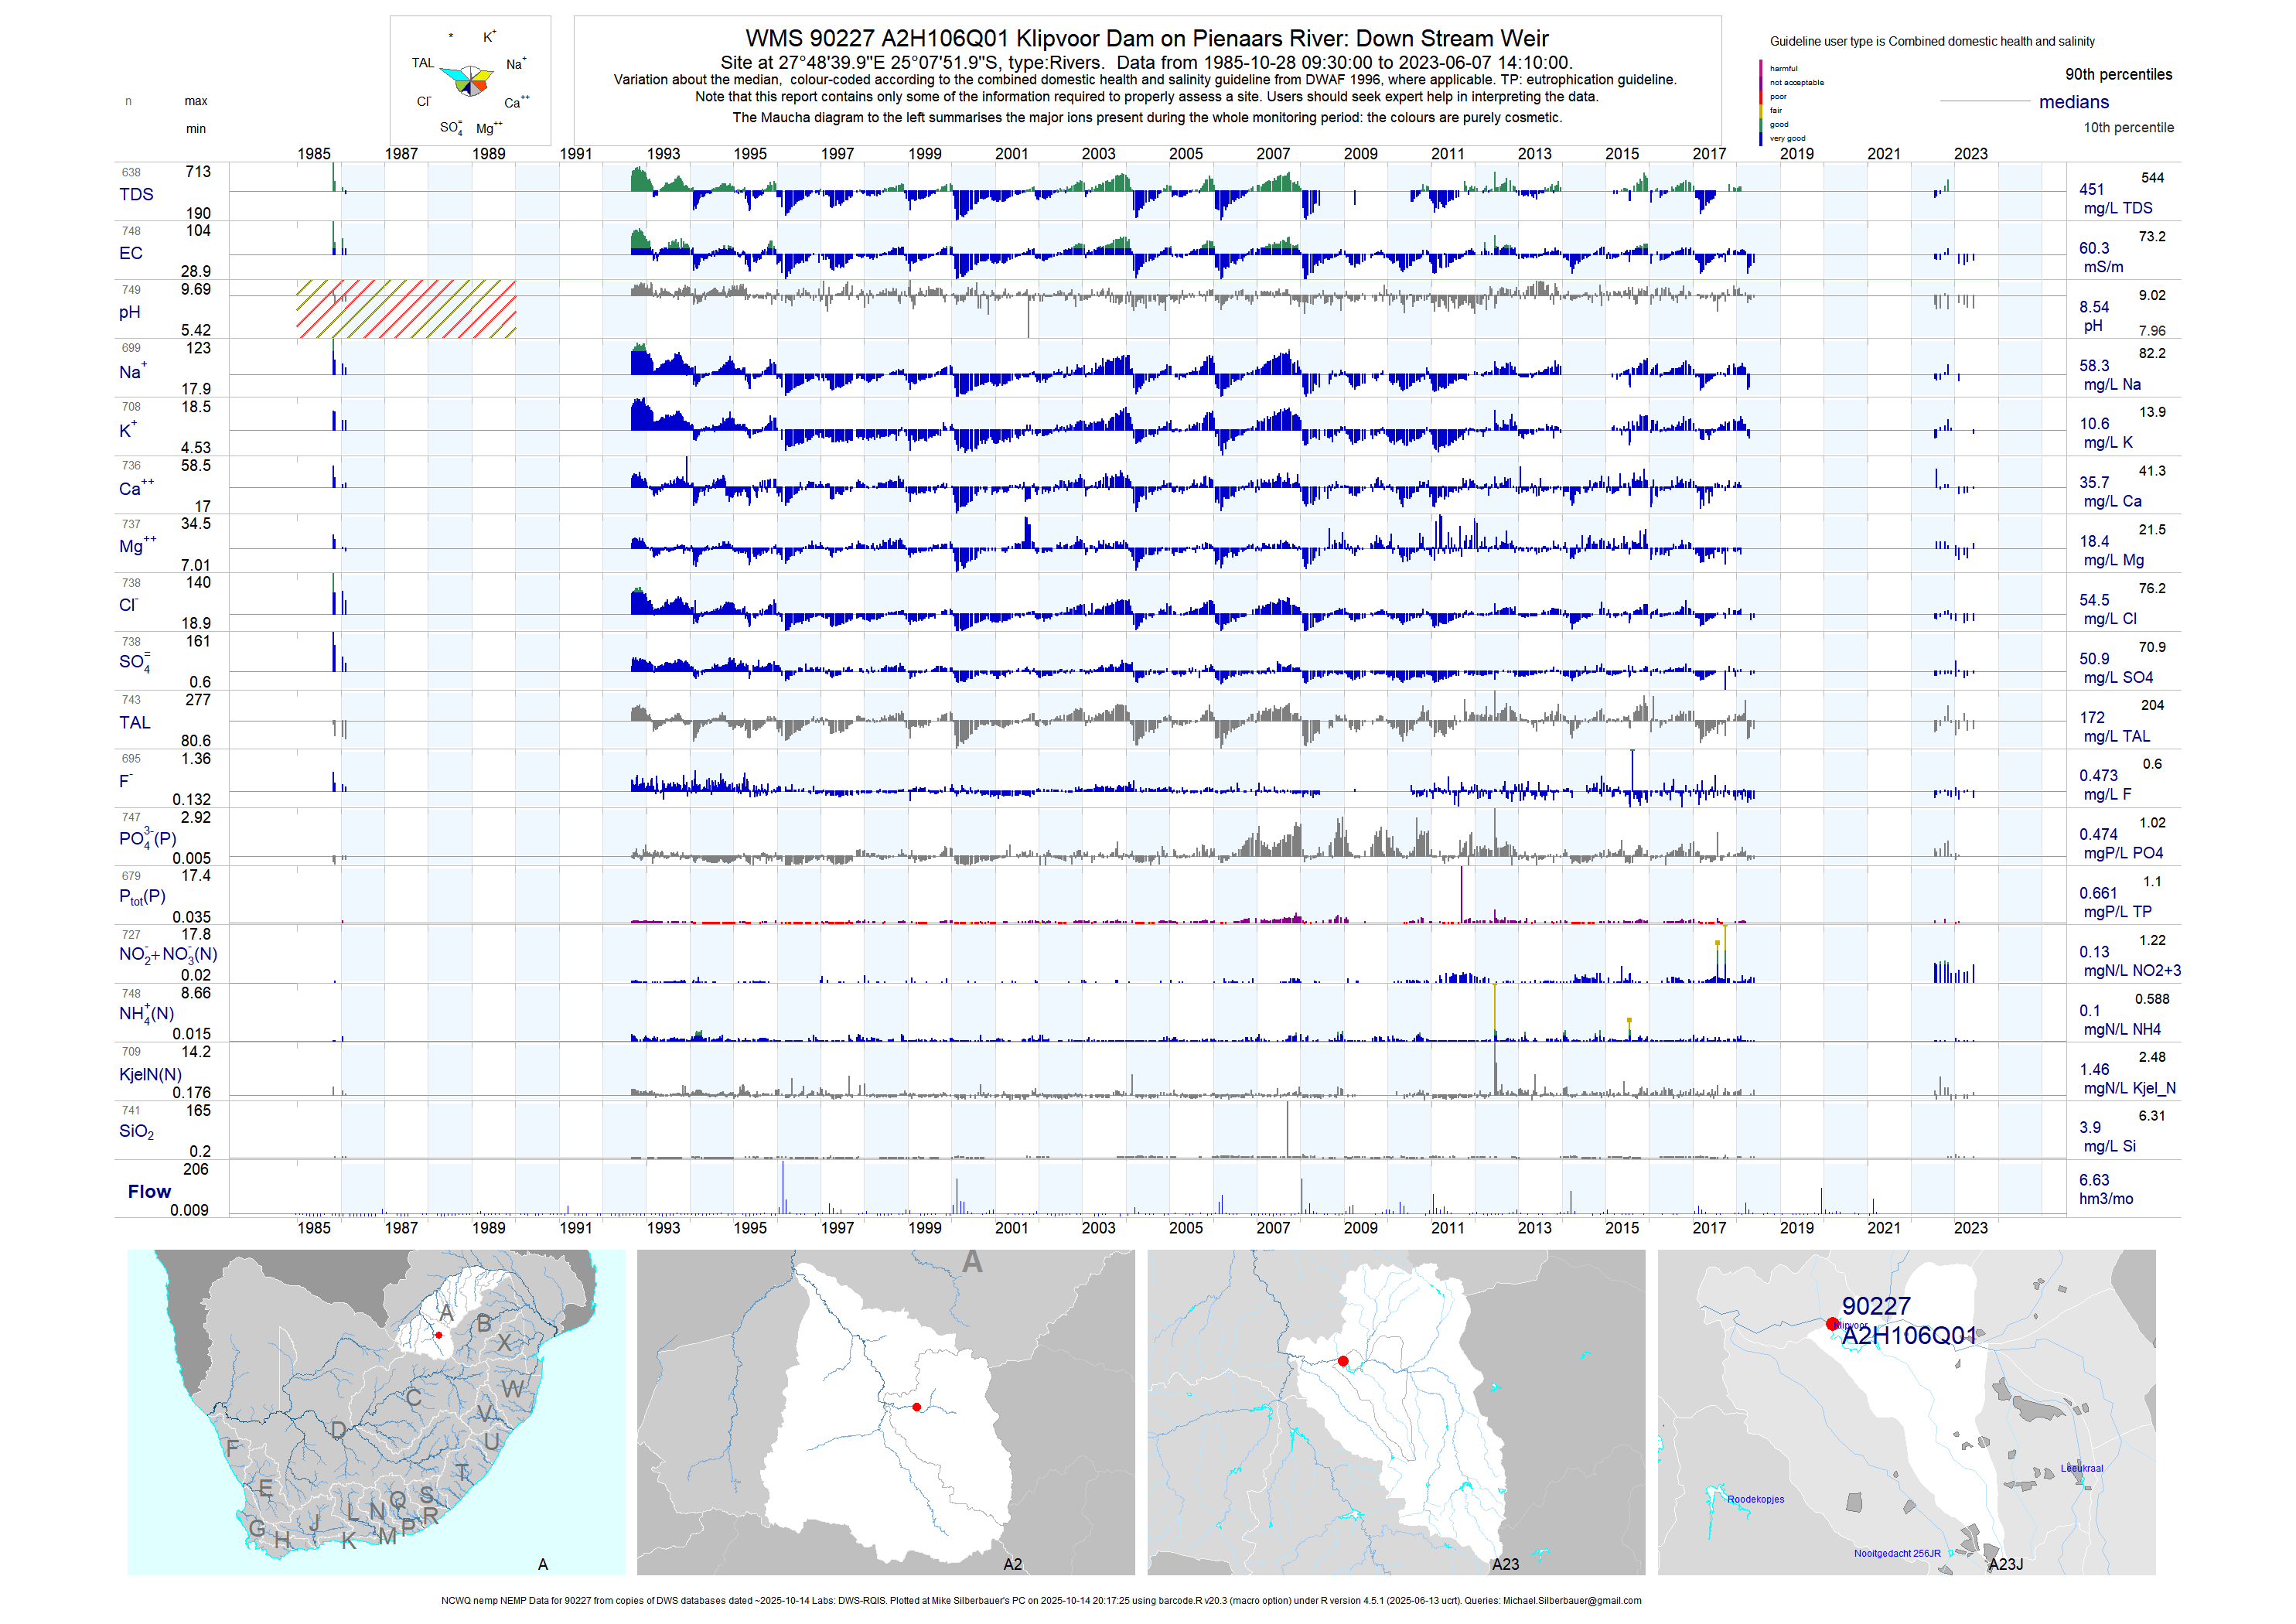
Task: Click the orange hatched pH block
Action: [406, 309]
